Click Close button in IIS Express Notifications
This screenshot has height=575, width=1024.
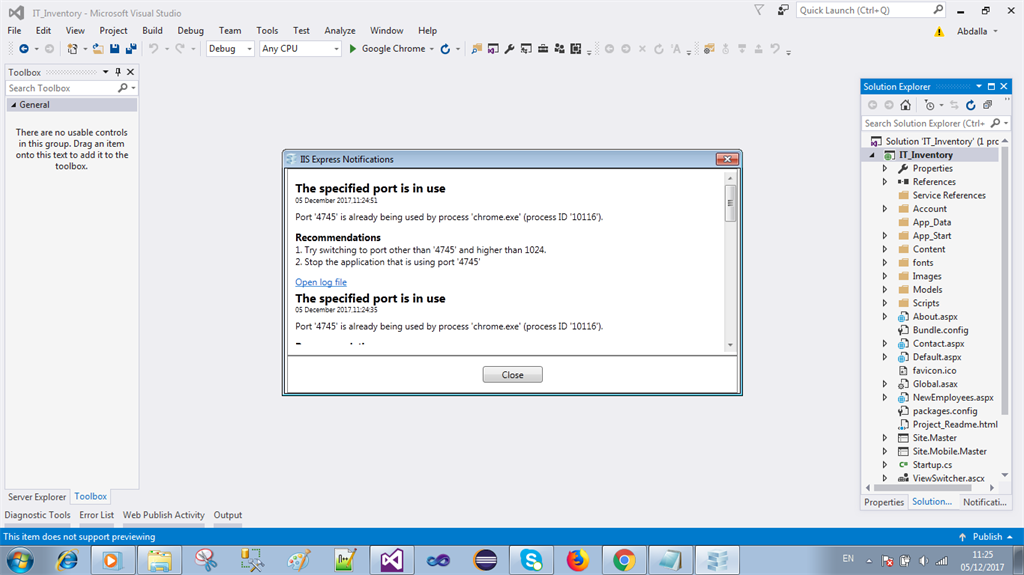[x=512, y=374]
